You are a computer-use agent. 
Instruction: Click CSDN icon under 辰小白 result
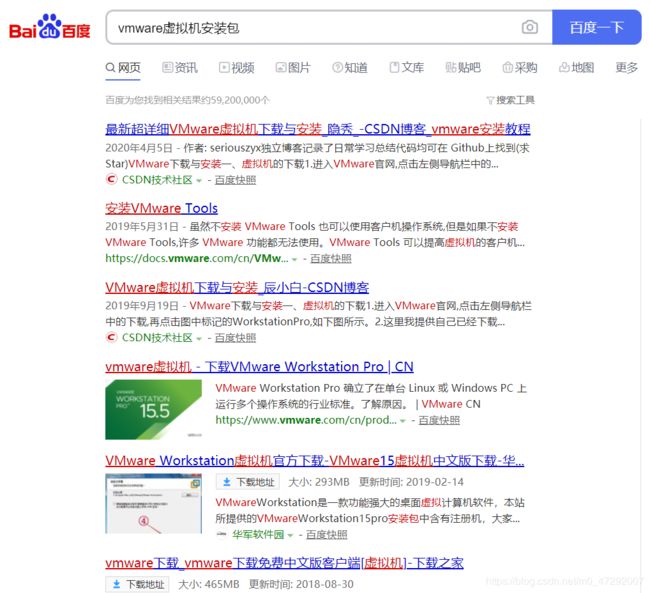point(111,337)
